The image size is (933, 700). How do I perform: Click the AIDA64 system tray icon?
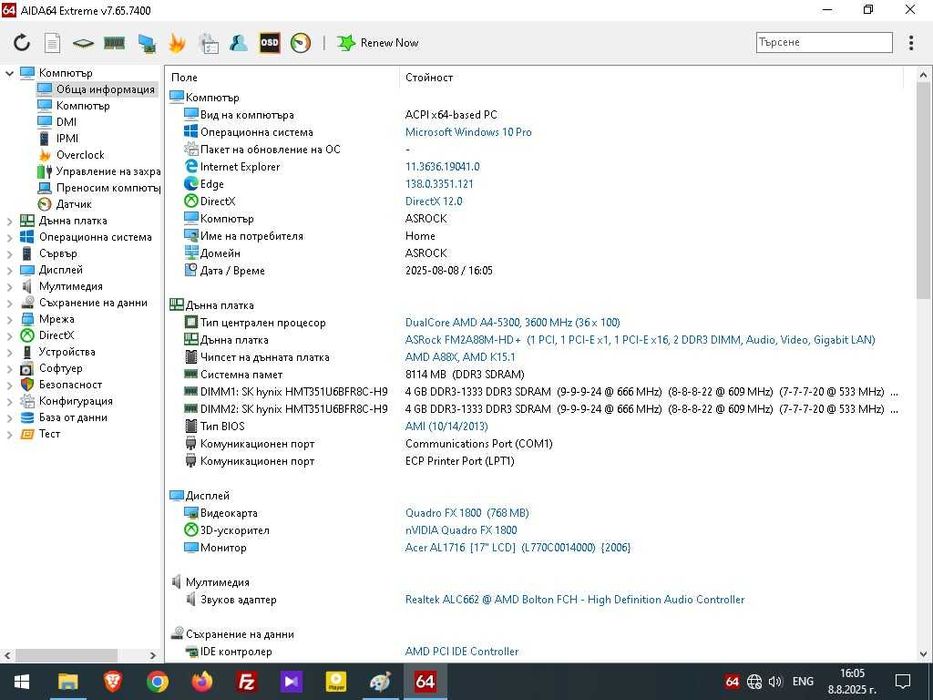732,682
